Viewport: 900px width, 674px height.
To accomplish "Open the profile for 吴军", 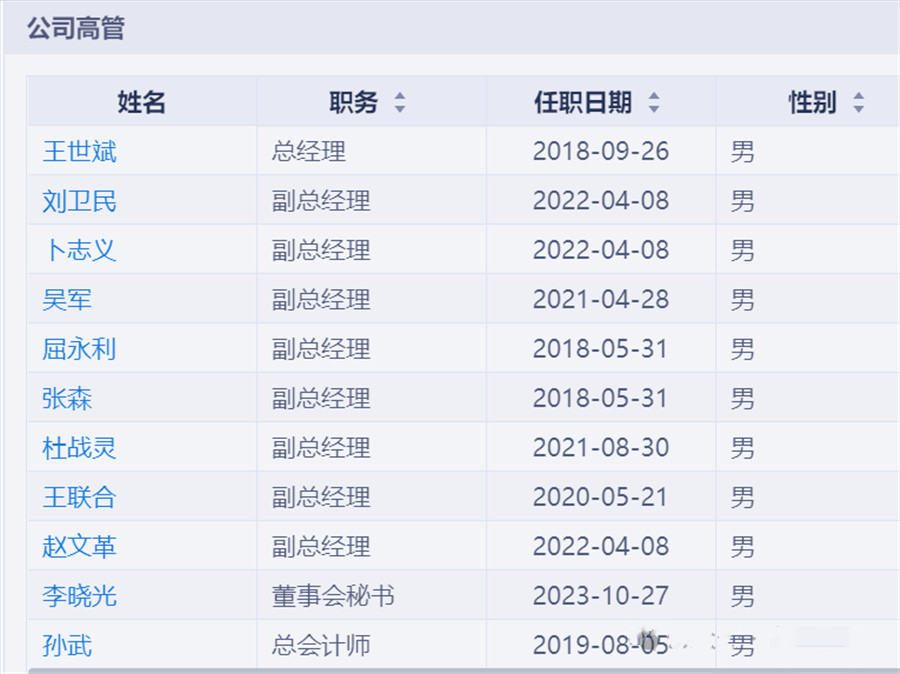I will [x=67, y=300].
